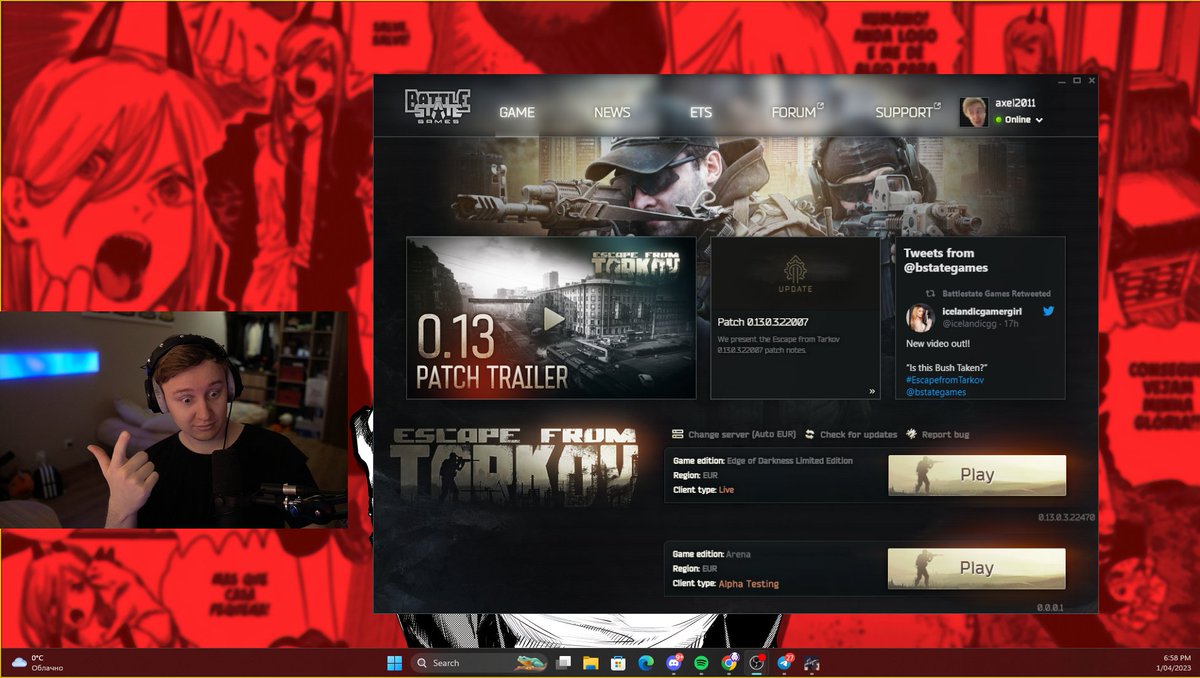The width and height of the screenshot is (1200, 678).
Task: Click the UPDATE emblem news thumbnail
Action: 796,273
